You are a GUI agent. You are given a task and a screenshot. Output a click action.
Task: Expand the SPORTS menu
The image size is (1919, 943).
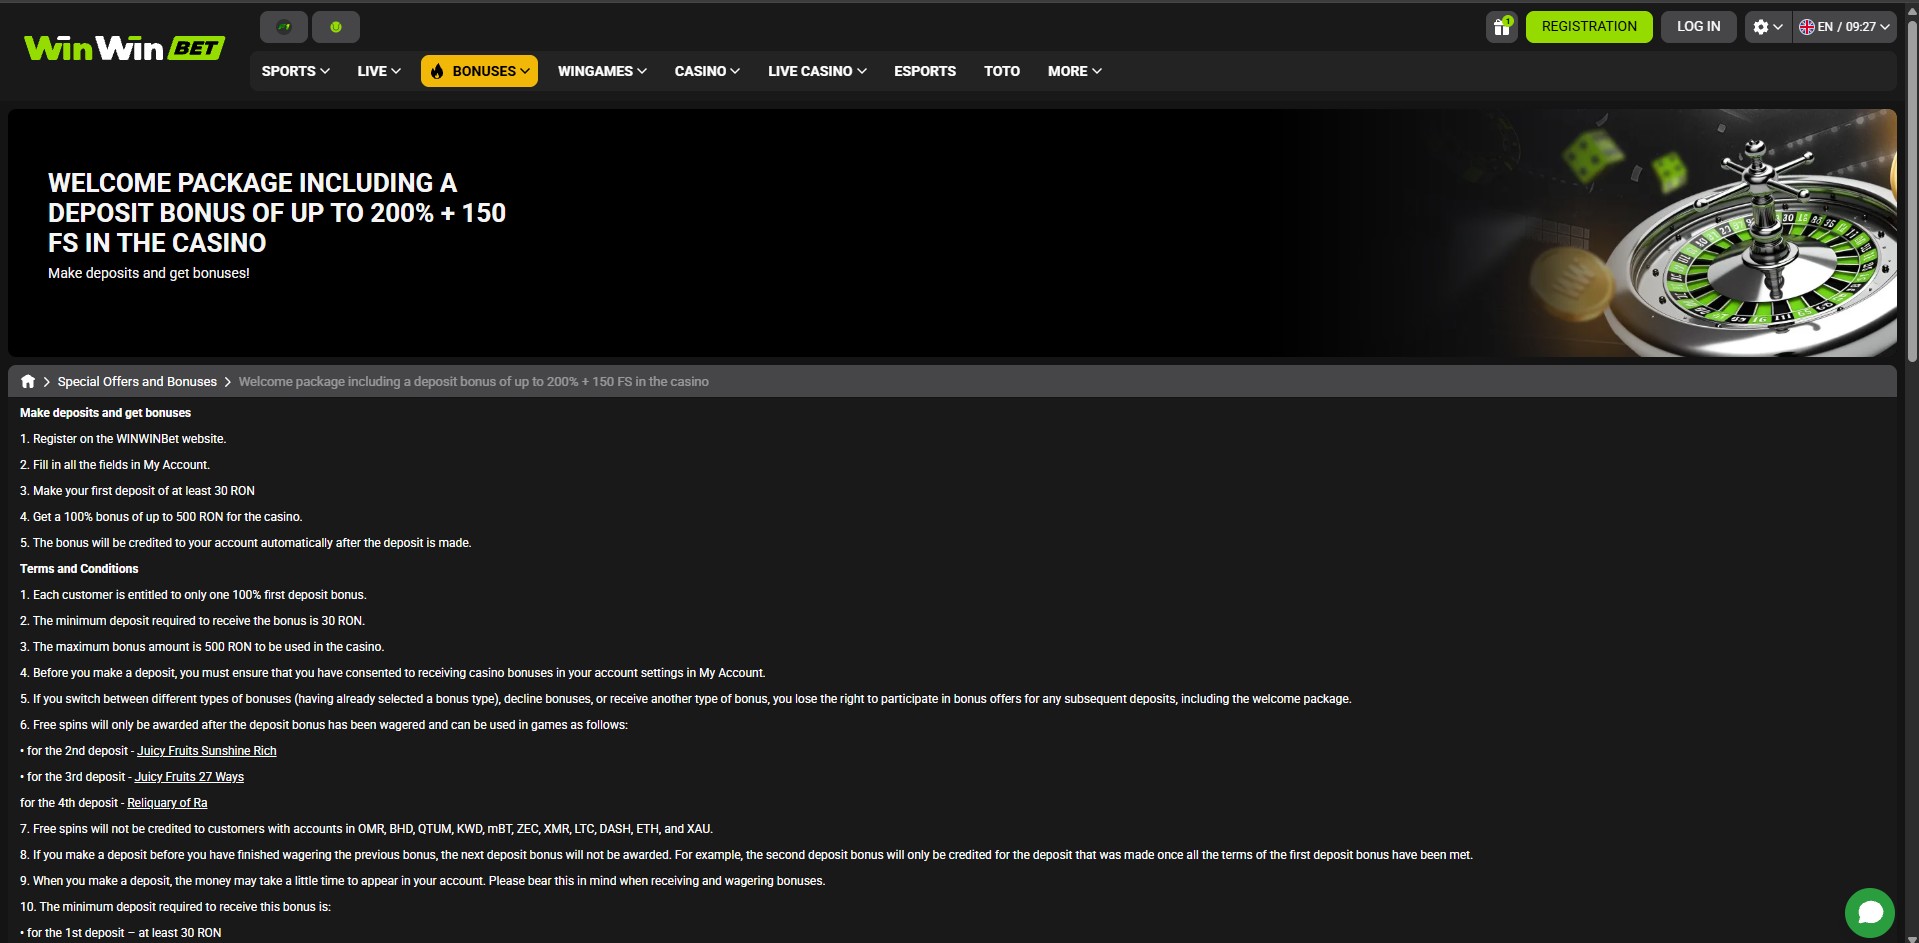click(295, 71)
